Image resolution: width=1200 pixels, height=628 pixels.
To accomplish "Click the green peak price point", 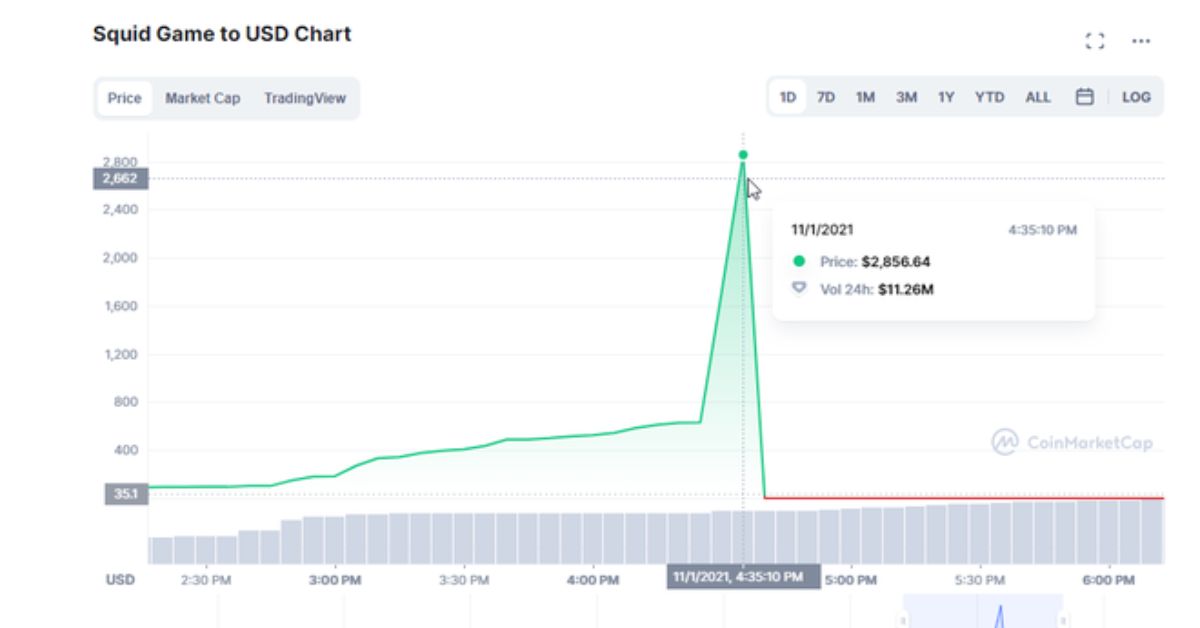I will [x=743, y=155].
